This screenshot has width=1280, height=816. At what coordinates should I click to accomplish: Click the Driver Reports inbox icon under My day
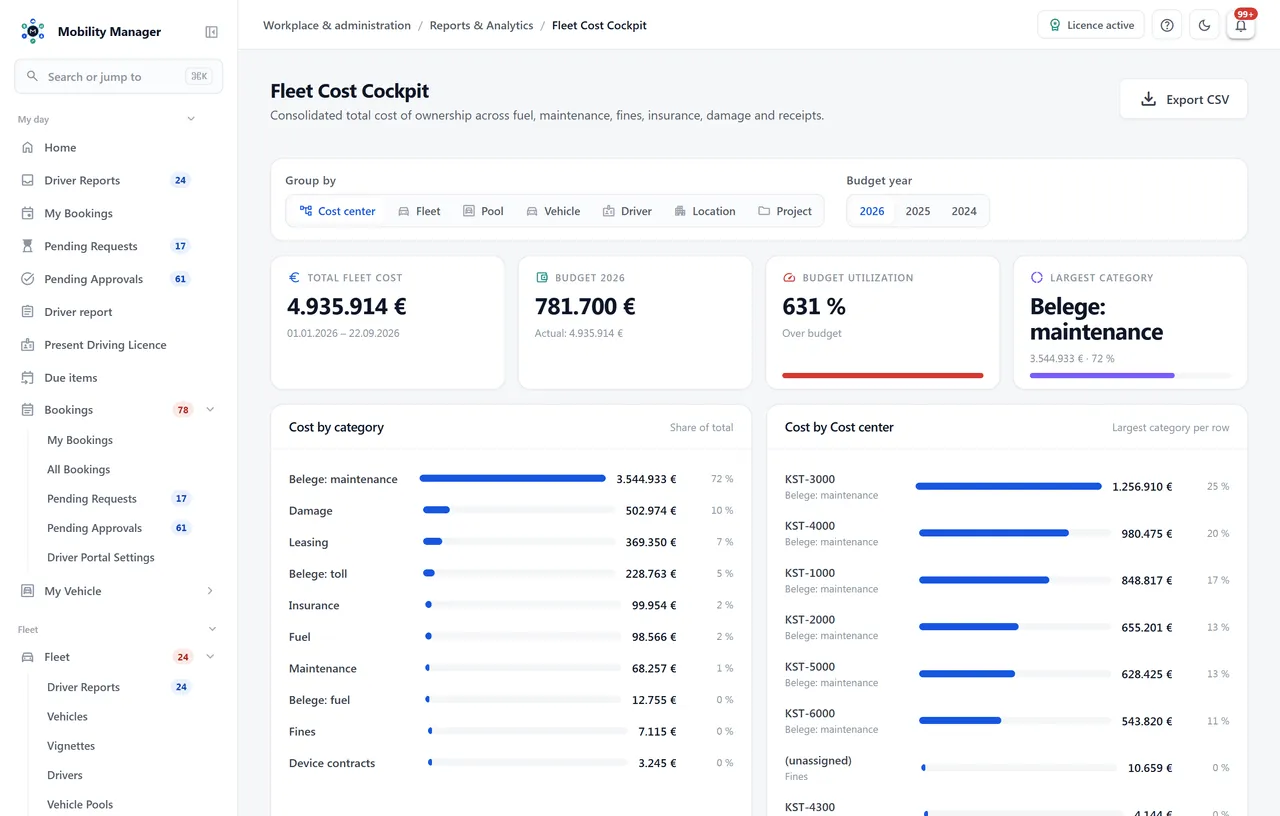coord(27,180)
